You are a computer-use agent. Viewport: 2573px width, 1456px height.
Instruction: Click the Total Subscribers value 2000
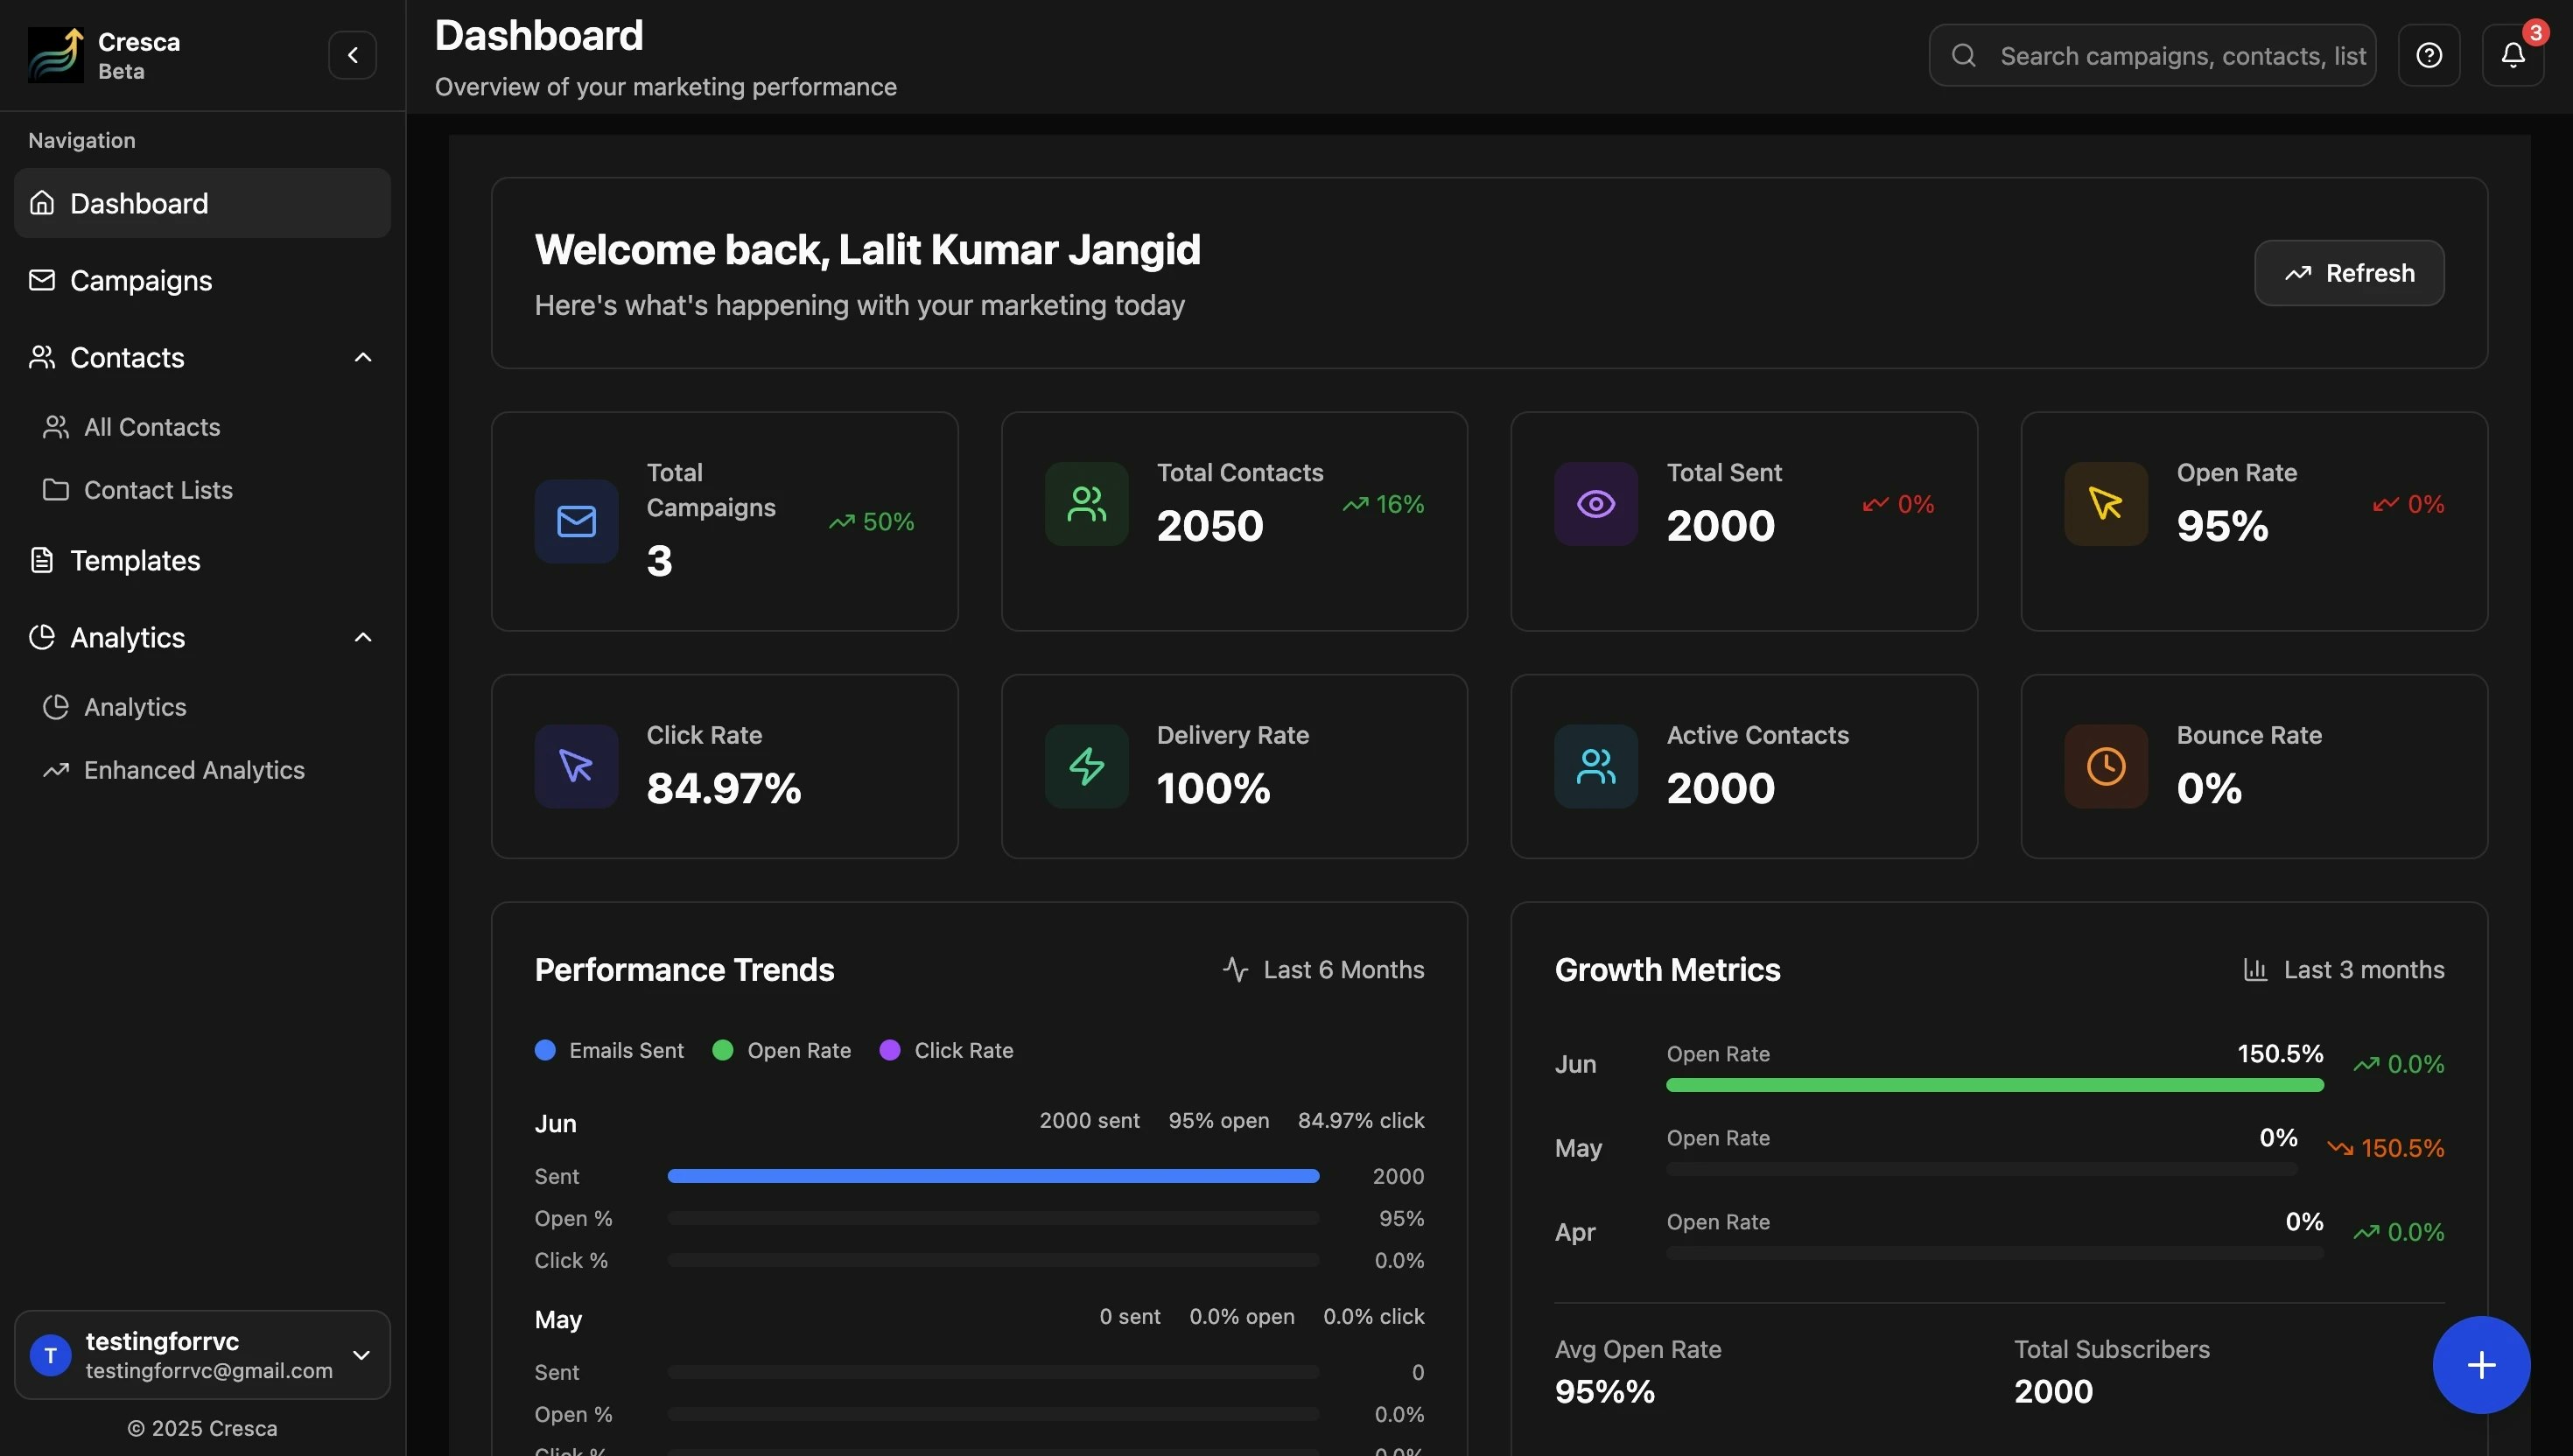pyautogui.click(x=2053, y=1392)
